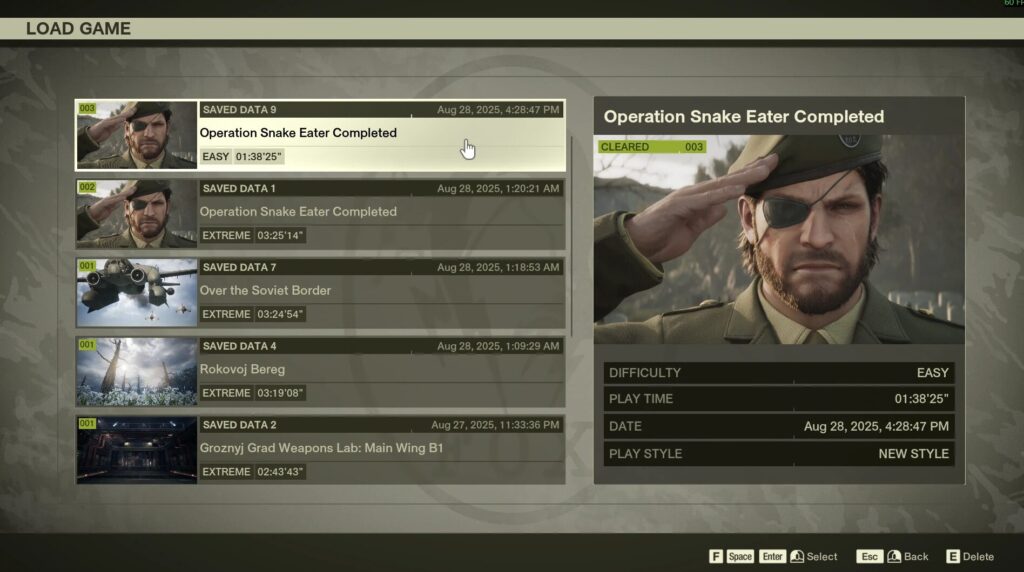Click the aircraft thumbnail of Saved Data 7

pyautogui.click(x=137, y=292)
